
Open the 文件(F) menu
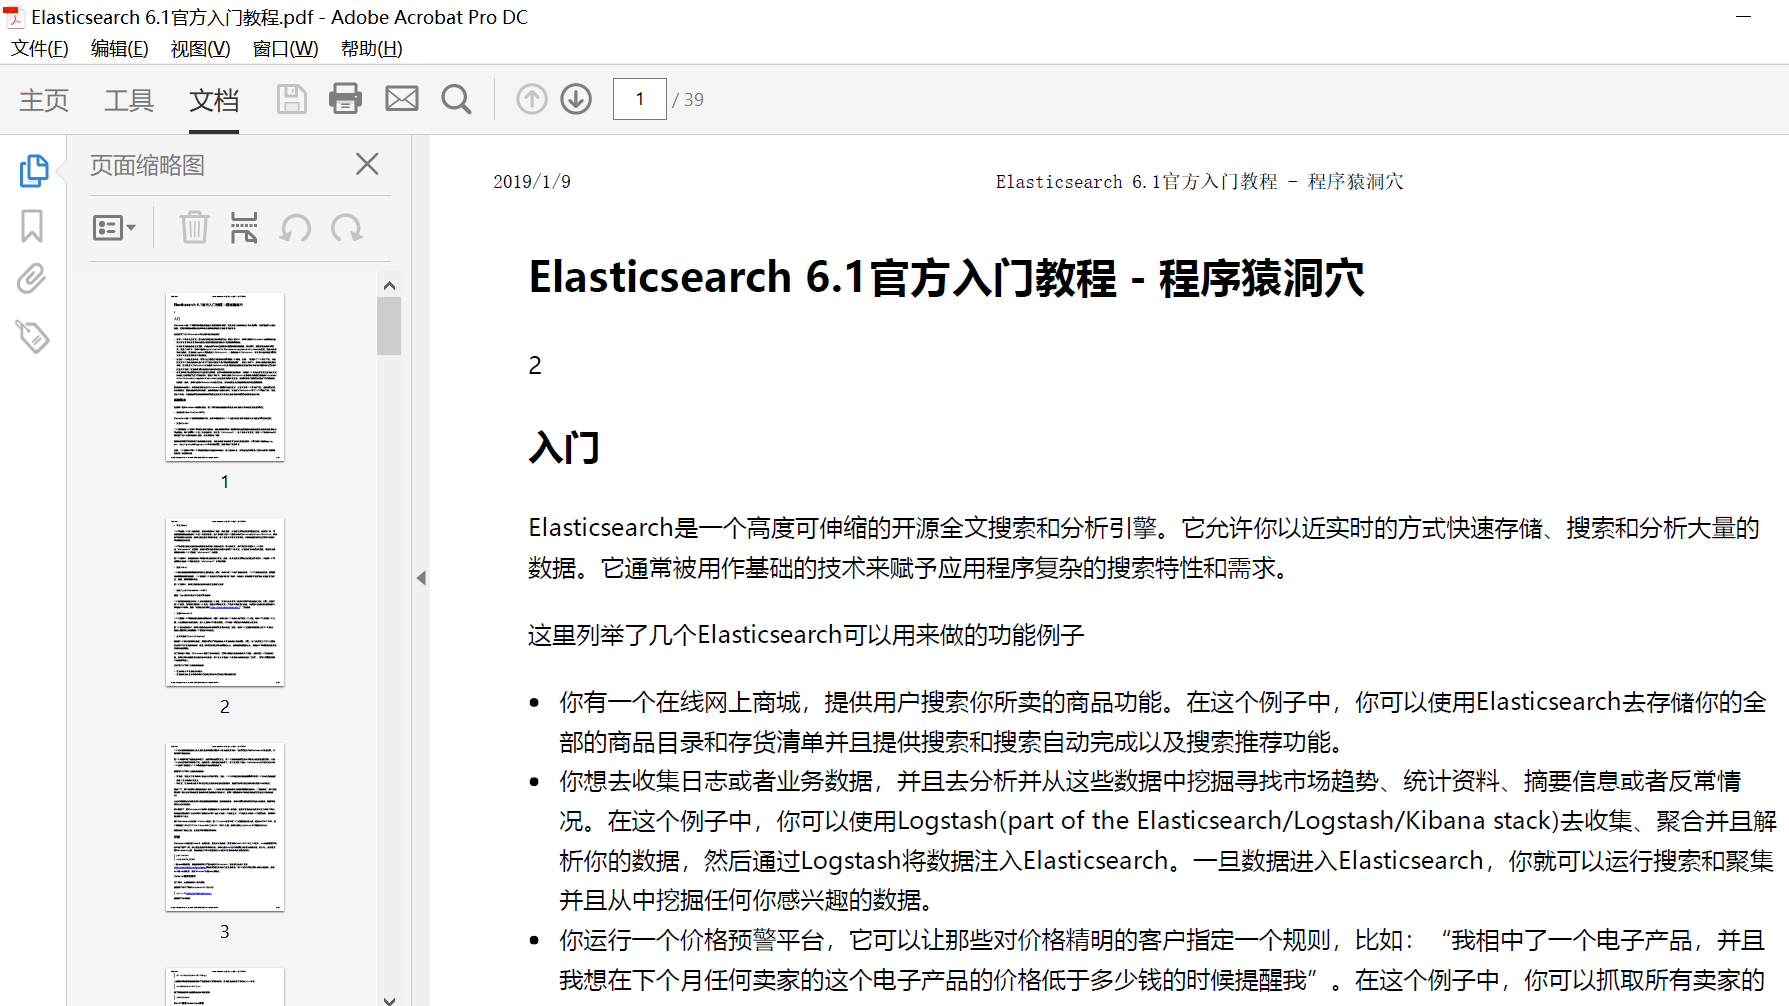coord(40,48)
